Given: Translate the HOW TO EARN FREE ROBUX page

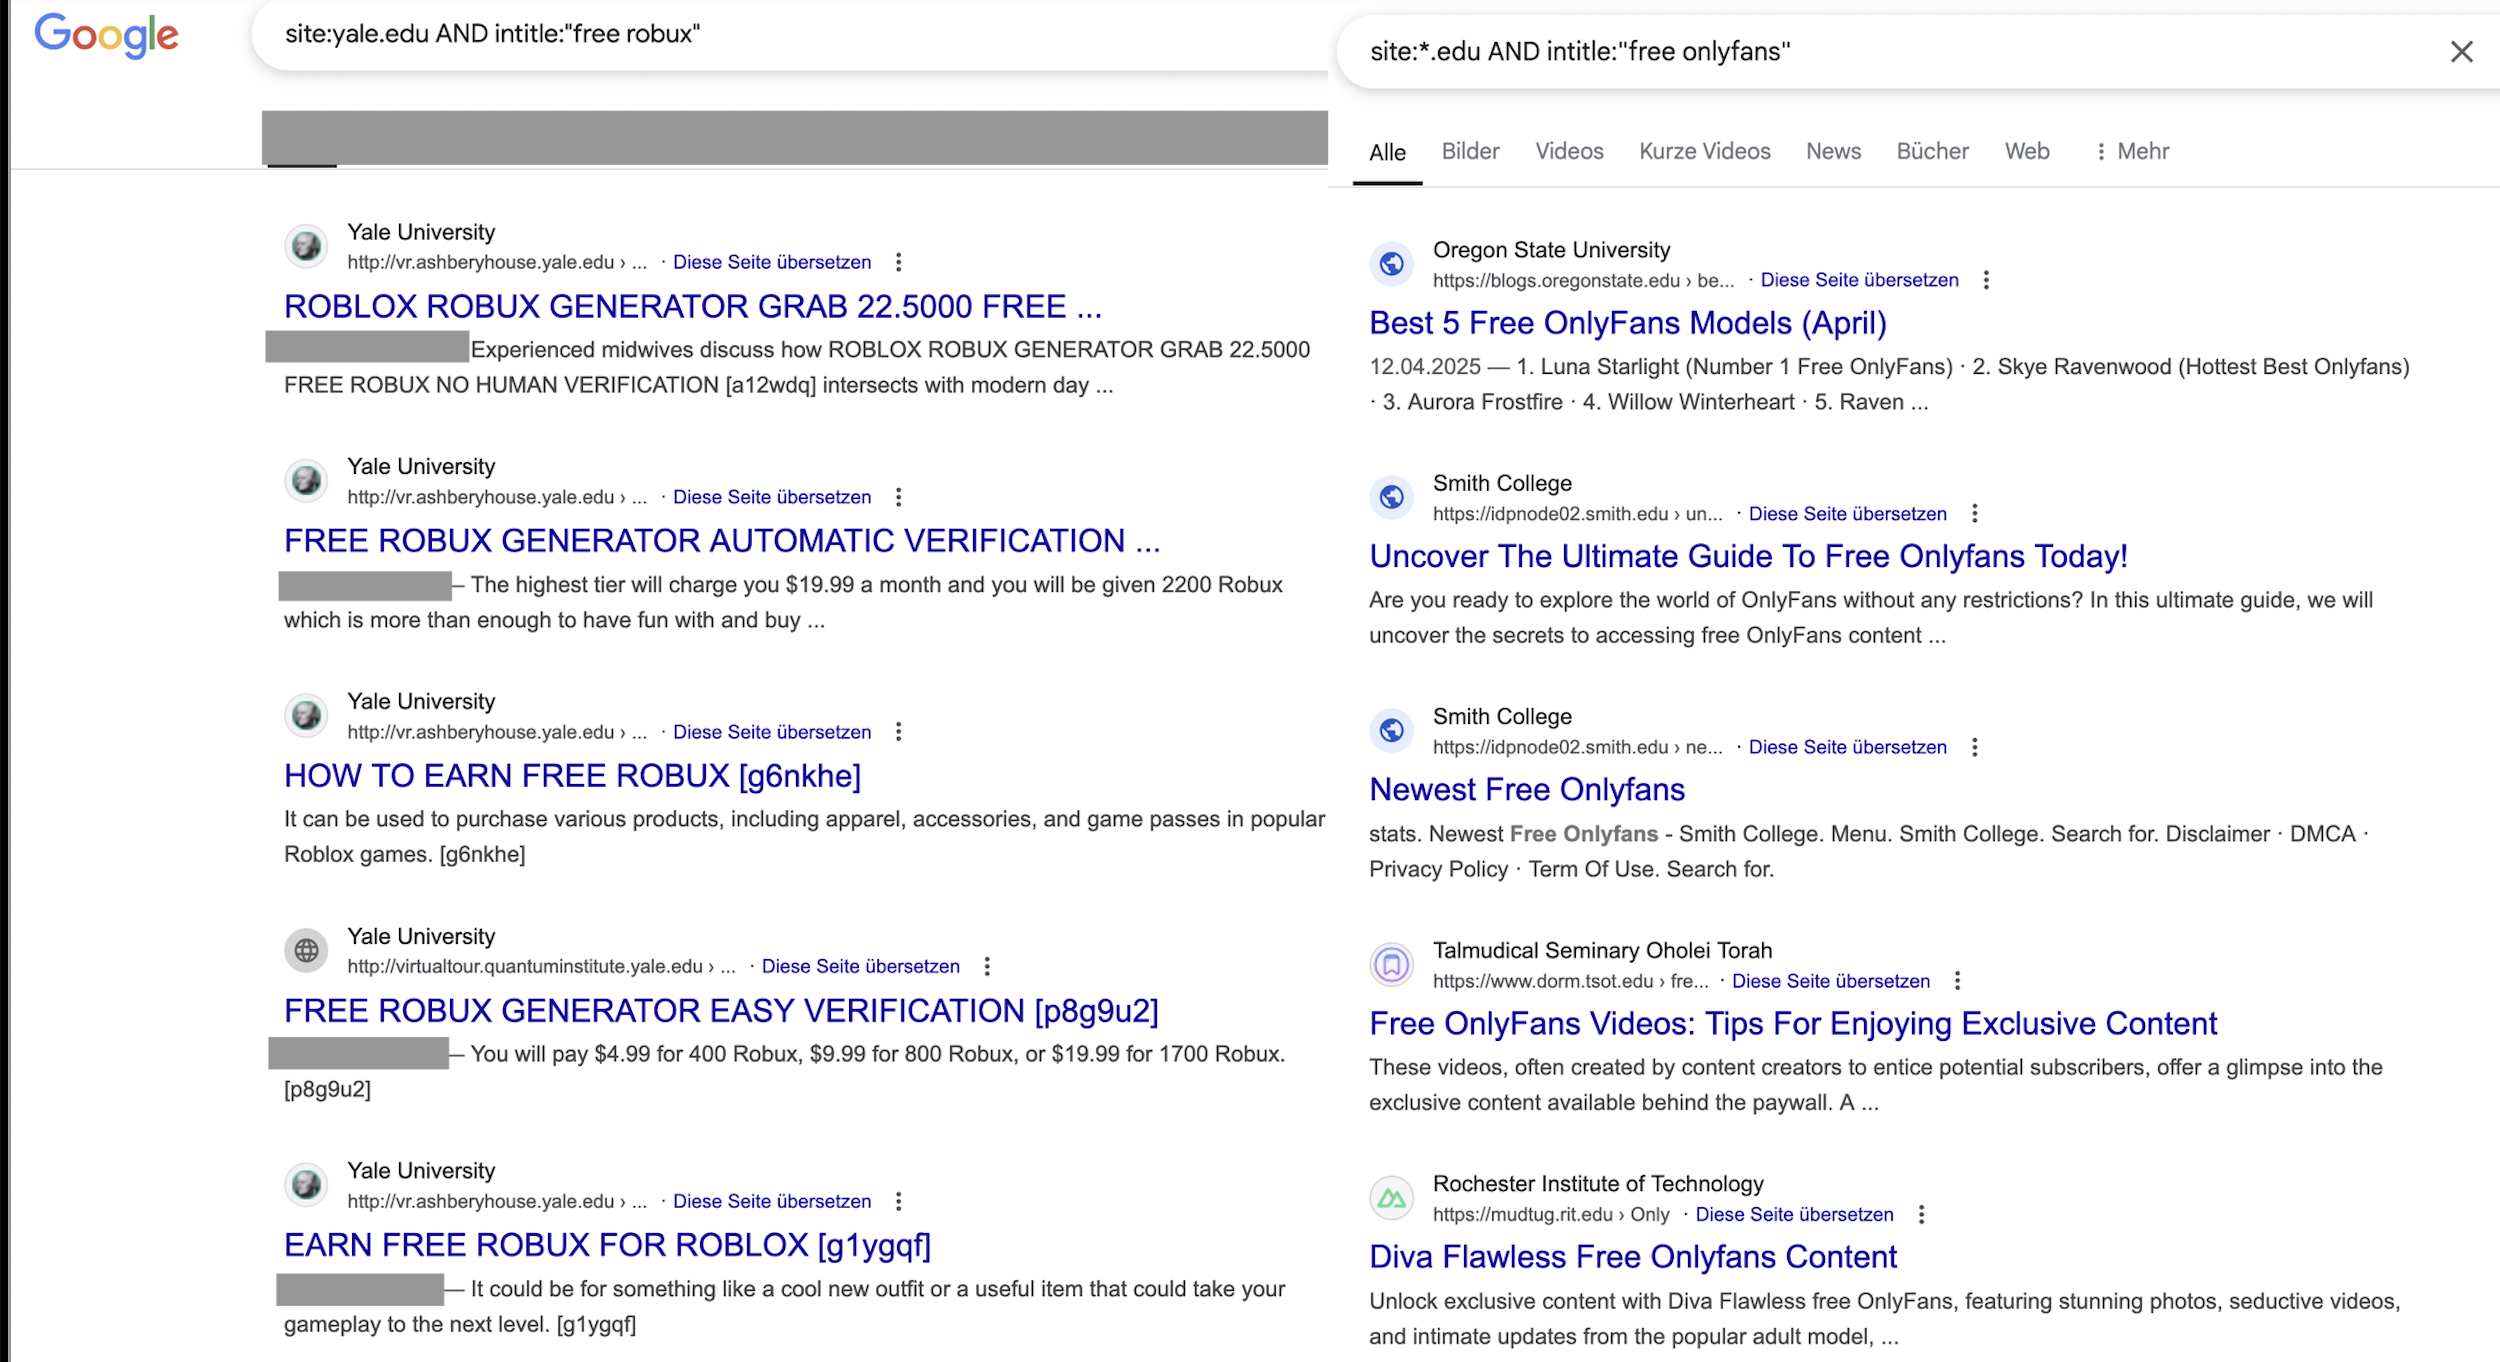Looking at the screenshot, I should (771, 732).
